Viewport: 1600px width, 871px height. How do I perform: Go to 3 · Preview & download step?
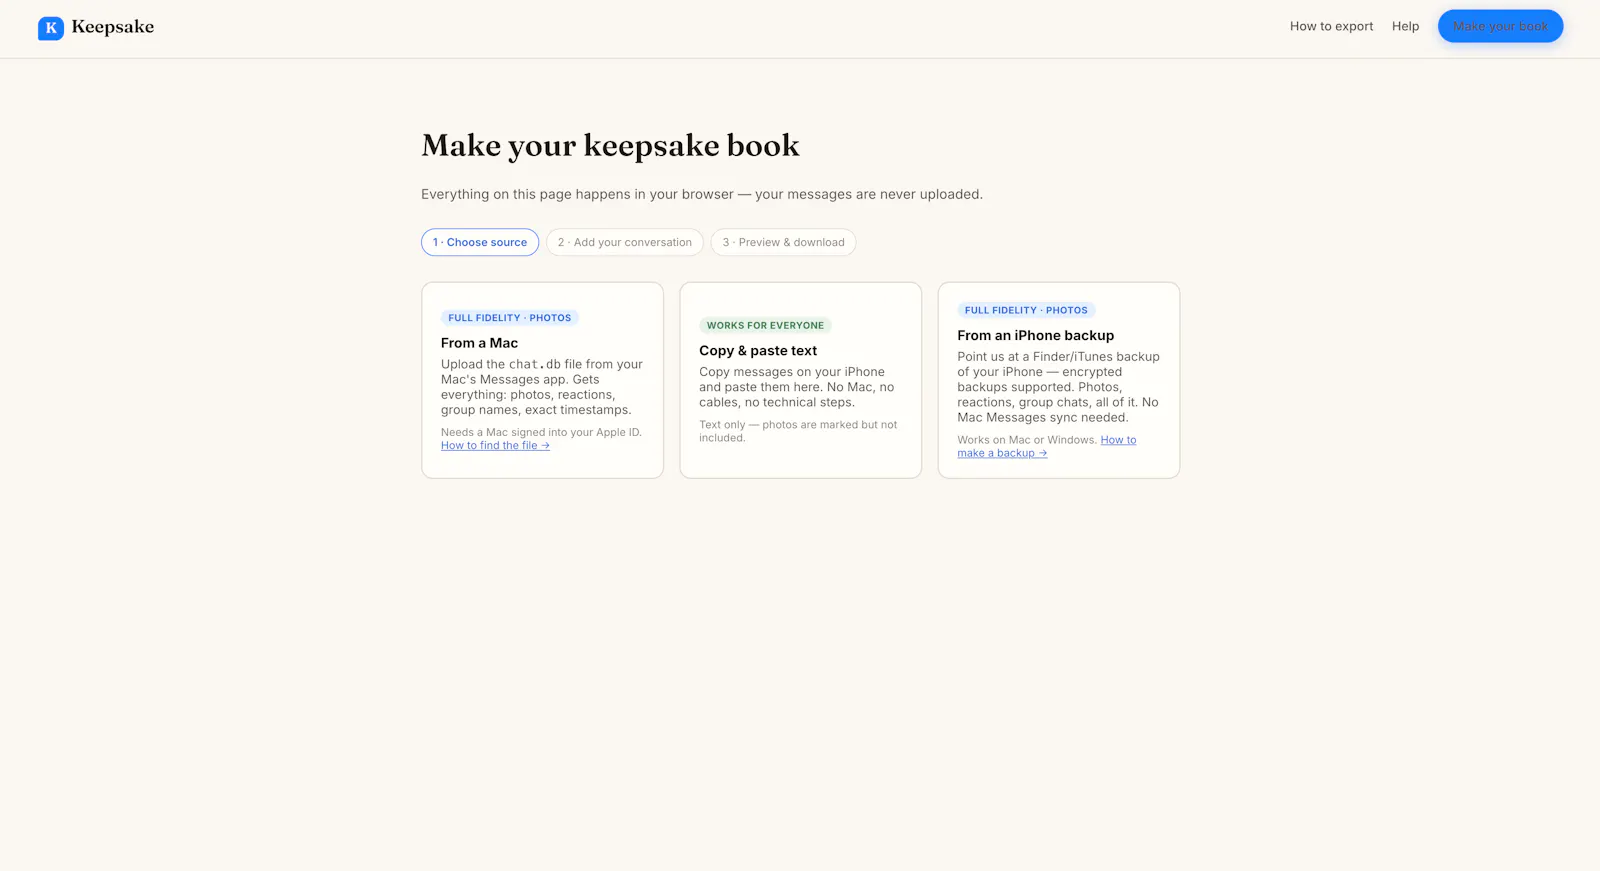point(783,242)
